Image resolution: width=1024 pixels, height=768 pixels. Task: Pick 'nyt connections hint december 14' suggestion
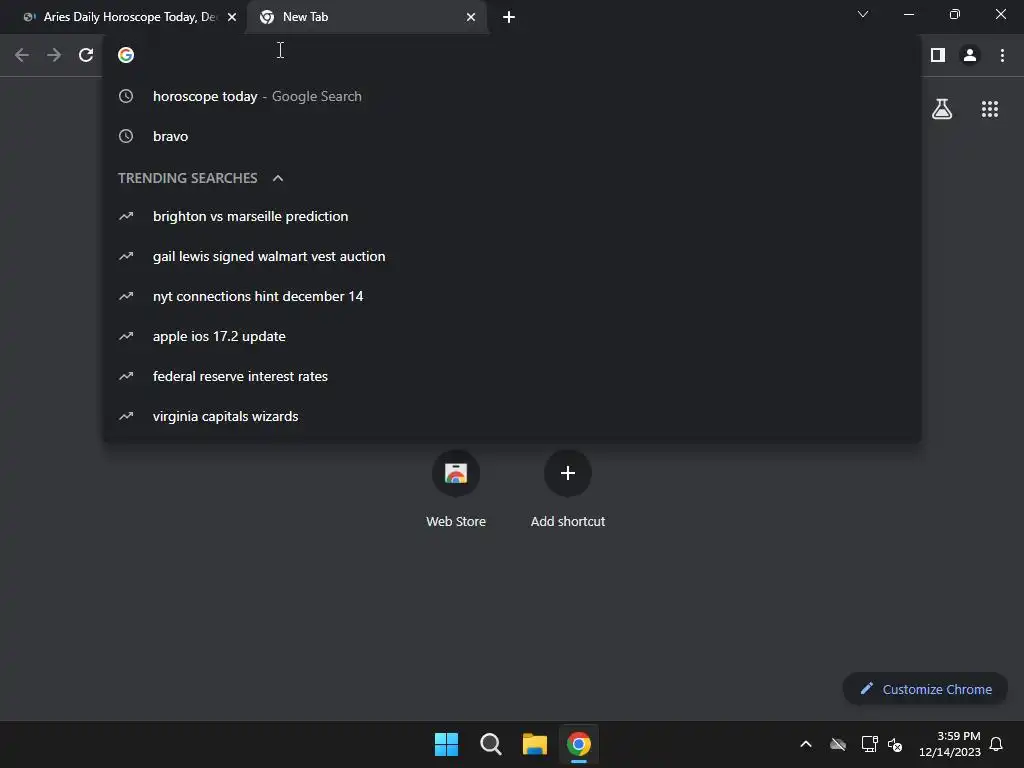[512, 296]
